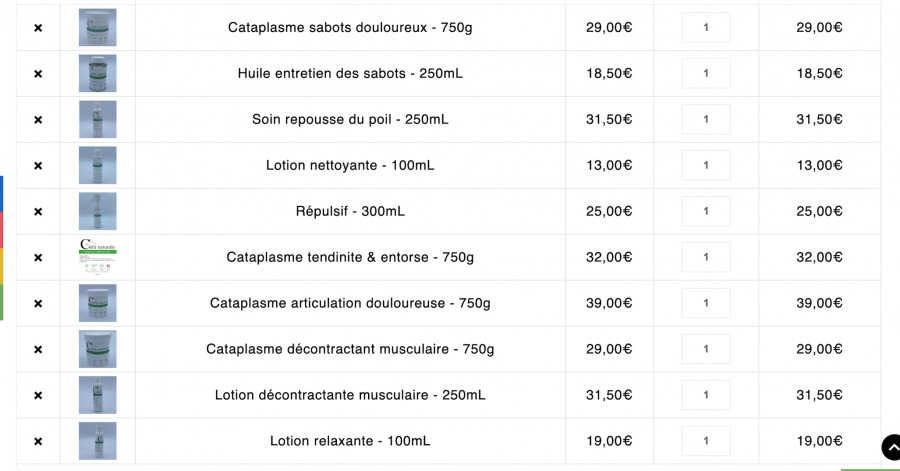
Task: Open Lotion relaxante product thumbnail
Action: 98,441
